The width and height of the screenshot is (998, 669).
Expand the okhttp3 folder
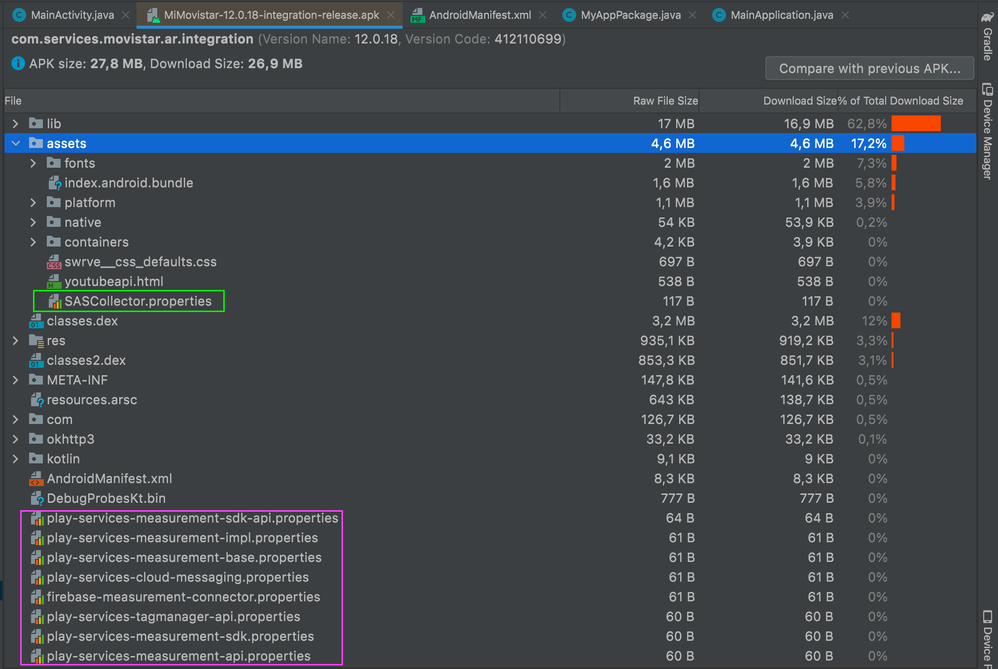15,439
